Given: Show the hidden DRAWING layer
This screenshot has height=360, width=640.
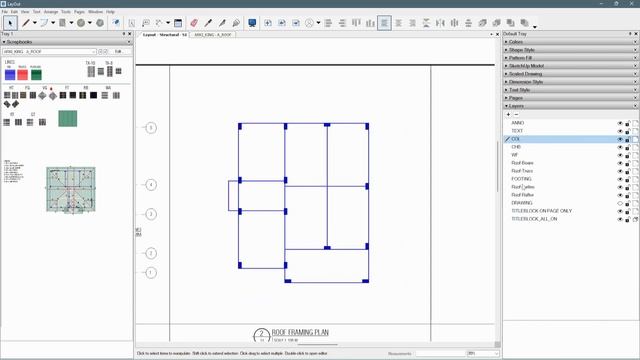Looking at the screenshot, I should [x=620, y=203].
